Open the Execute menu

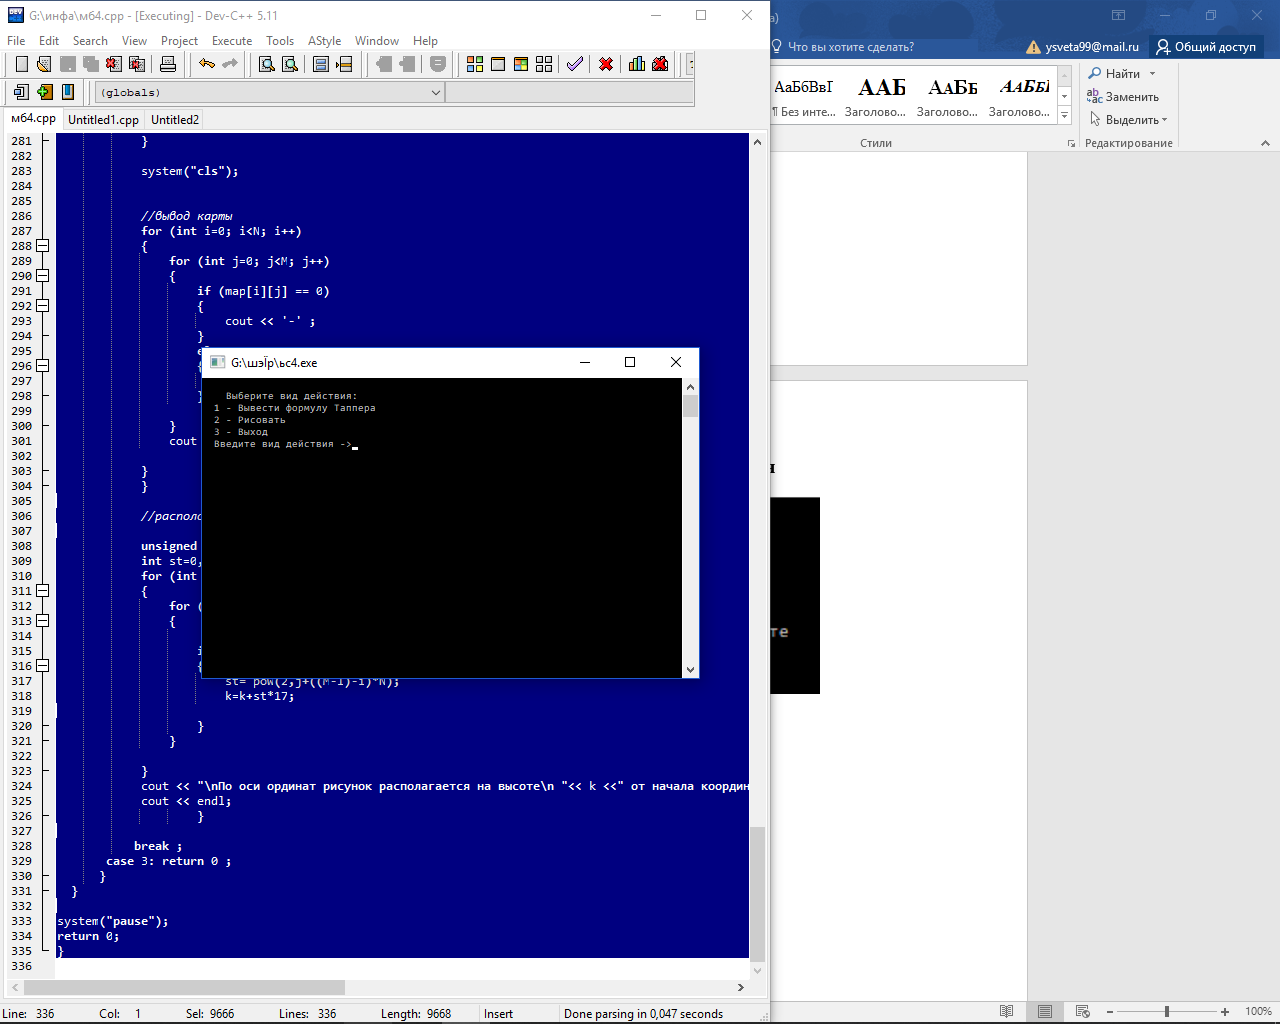pos(231,41)
